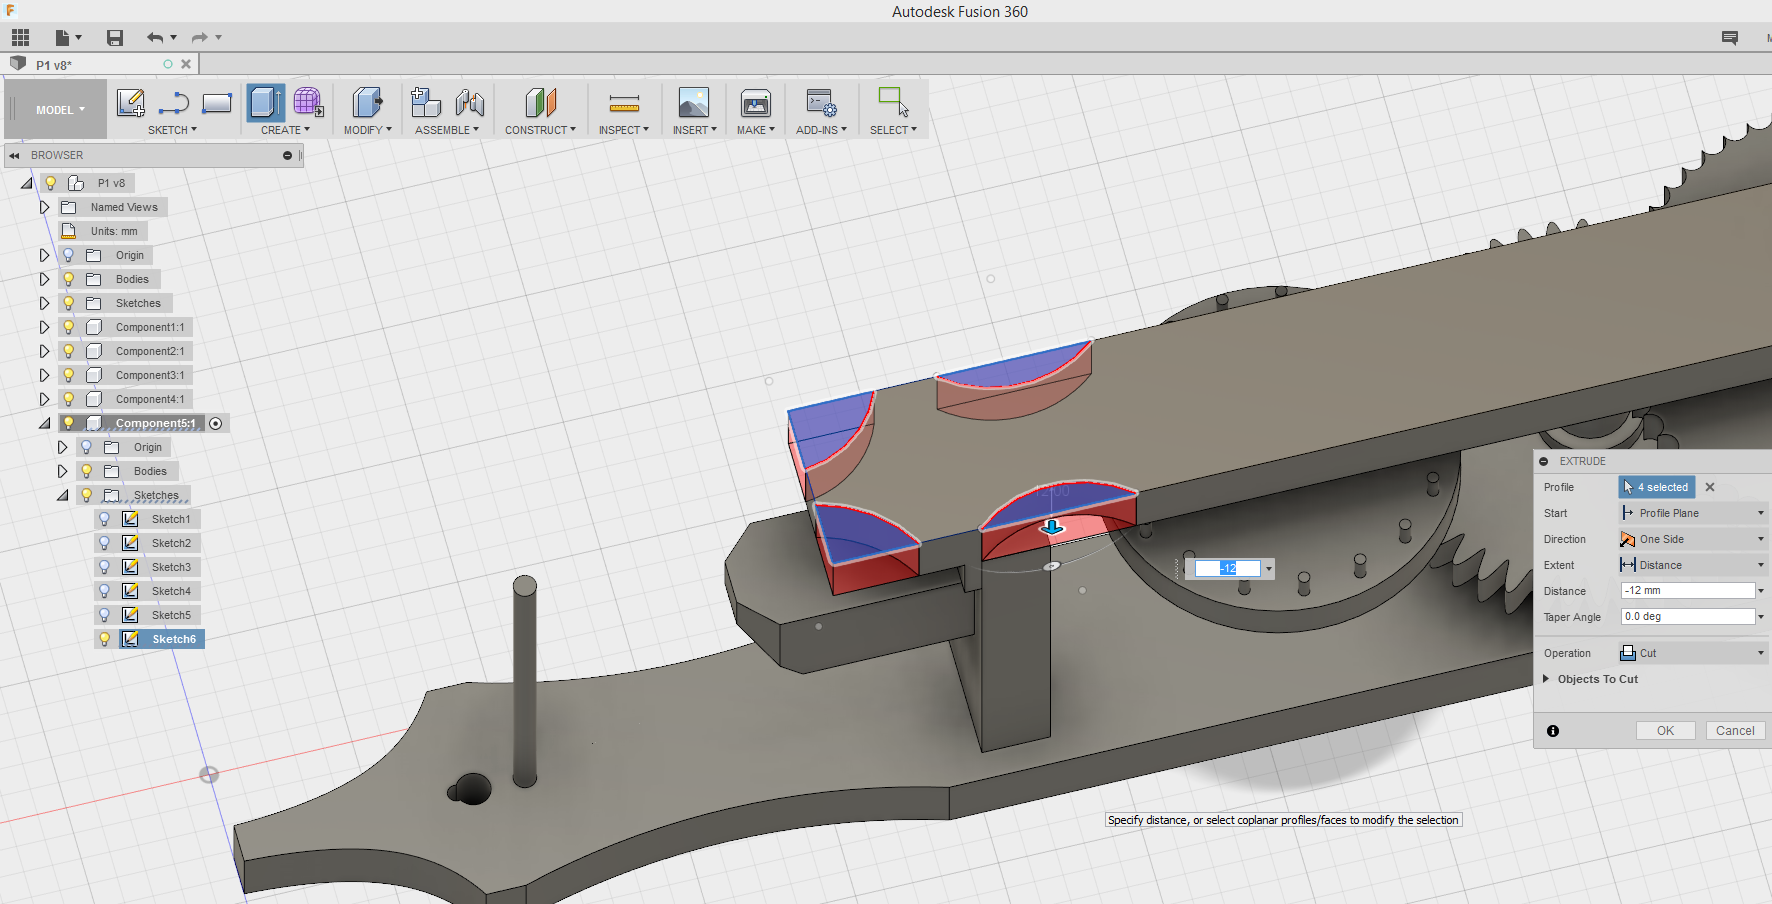1772x904 pixels.
Task: Collapse the Component5:1 node
Action: pyautogui.click(x=44, y=423)
